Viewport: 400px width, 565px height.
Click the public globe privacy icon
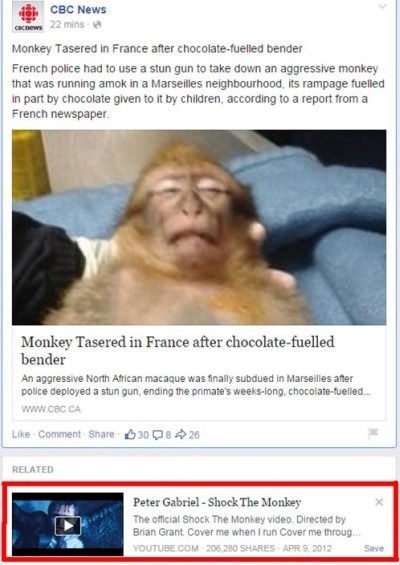pyautogui.click(x=97, y=25)
